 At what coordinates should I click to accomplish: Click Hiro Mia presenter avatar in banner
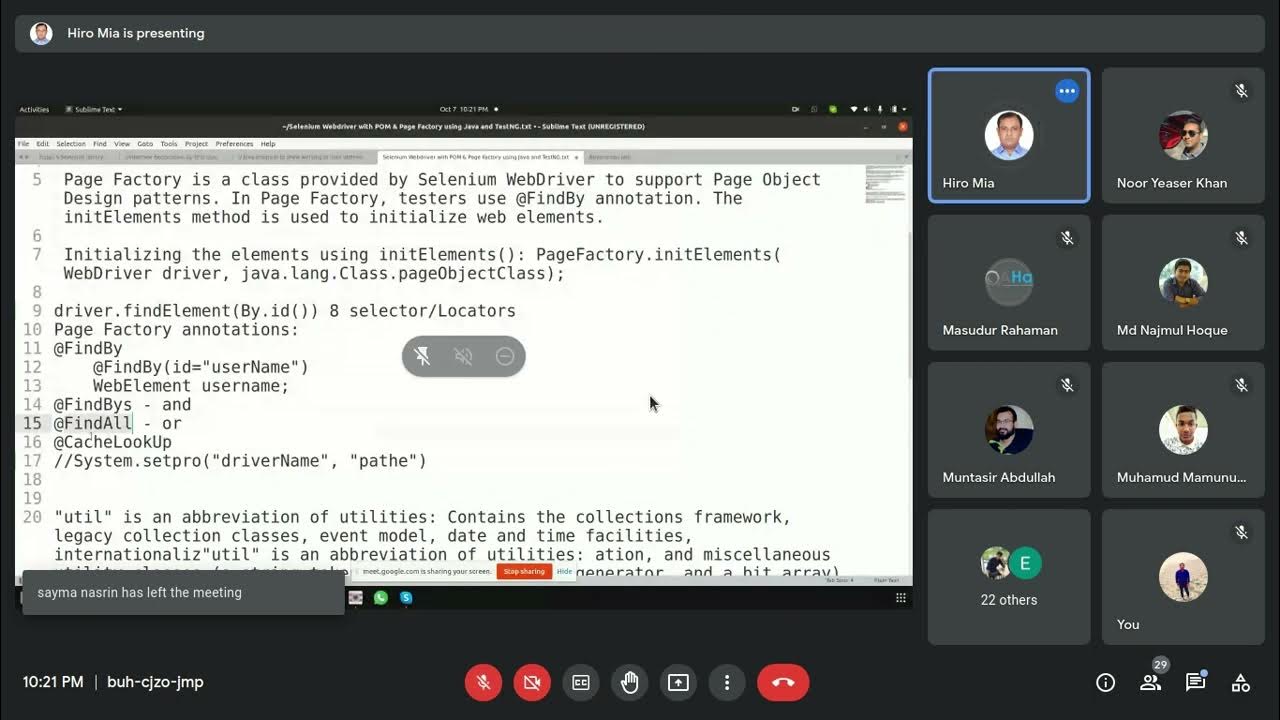(41, 33)
